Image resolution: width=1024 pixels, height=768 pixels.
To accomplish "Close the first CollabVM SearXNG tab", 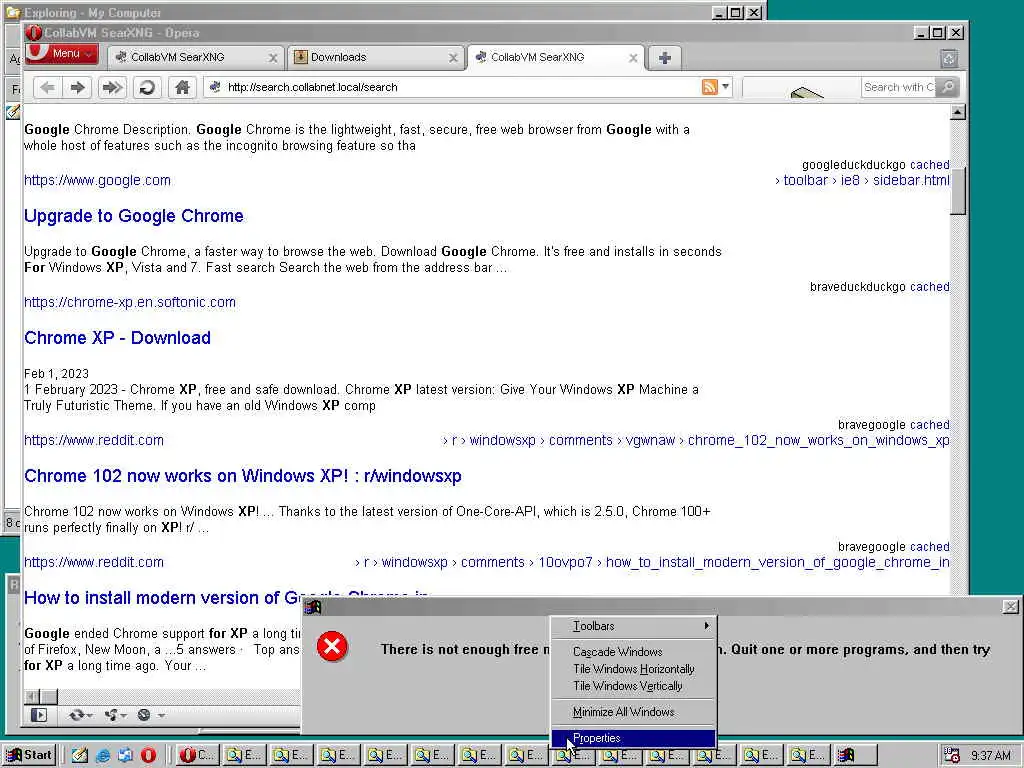I will pos(273,58).
